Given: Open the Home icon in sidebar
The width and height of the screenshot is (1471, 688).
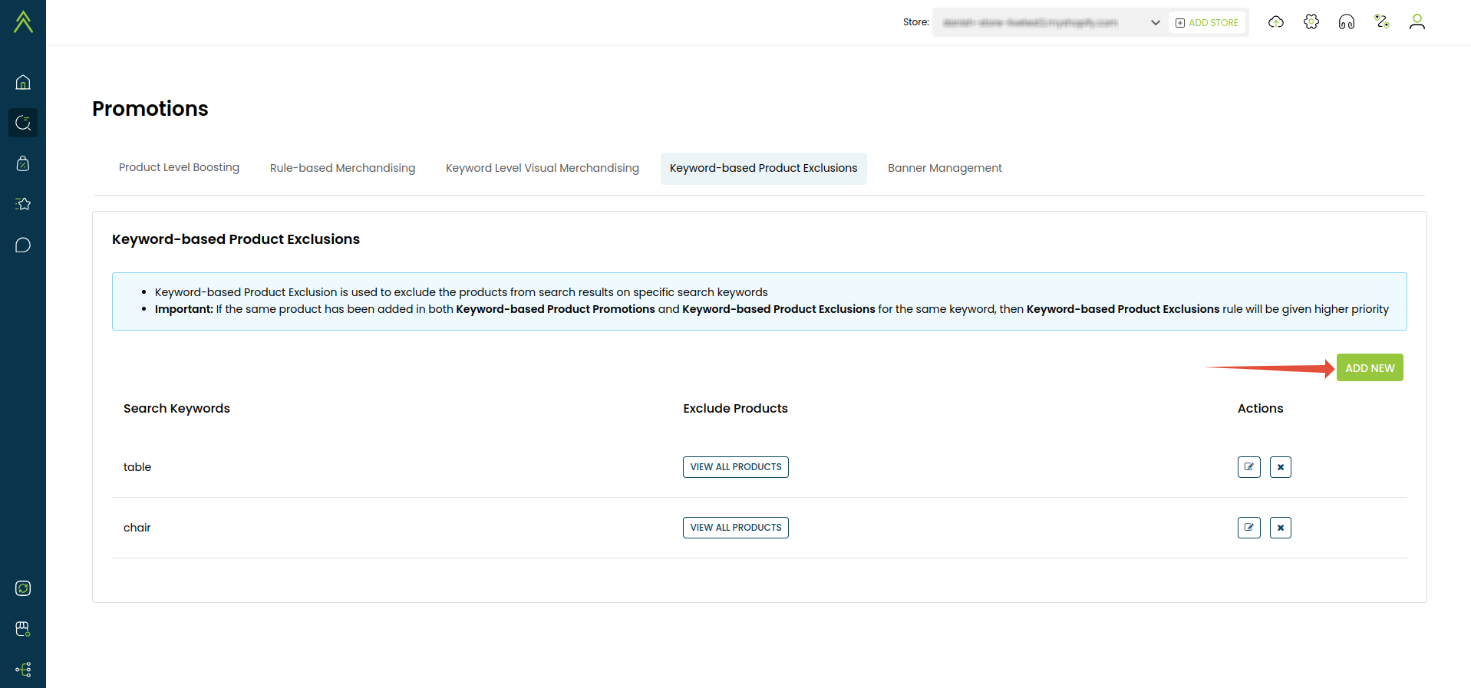Looking at the screenshot, I should (x=23, y=82).
